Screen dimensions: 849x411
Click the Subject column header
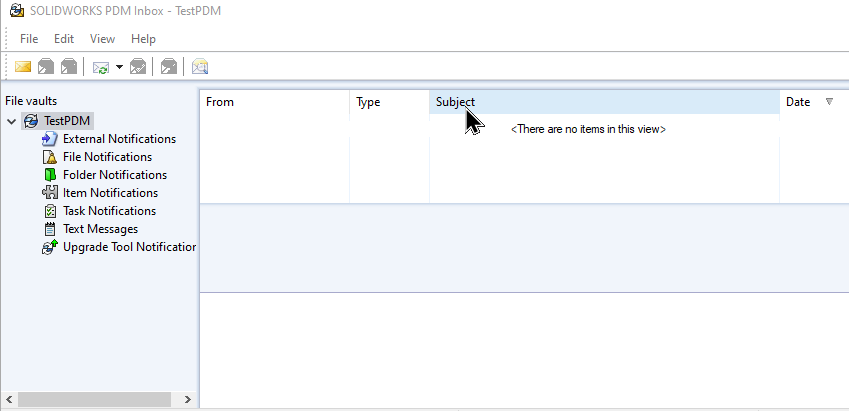[x=604, y=102]
